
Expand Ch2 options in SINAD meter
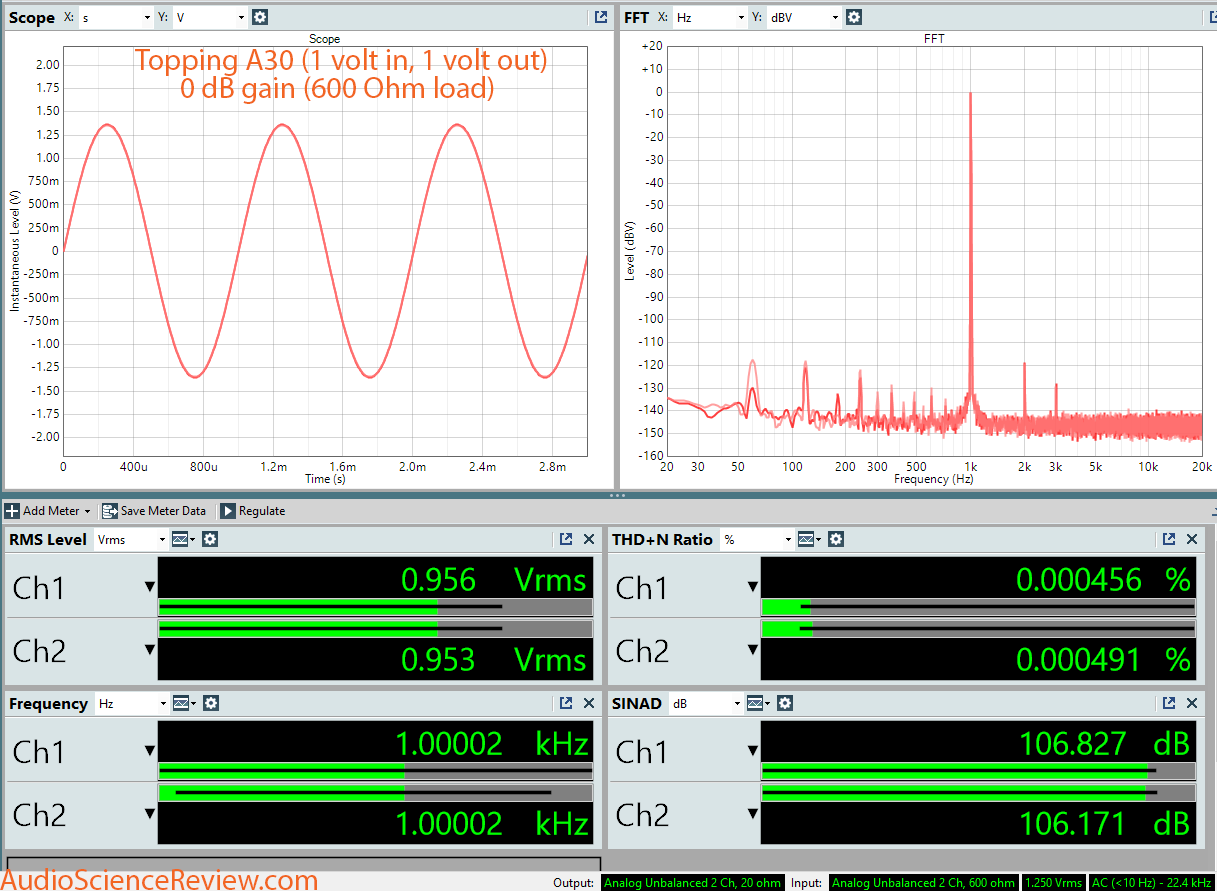tap(753, 814)
